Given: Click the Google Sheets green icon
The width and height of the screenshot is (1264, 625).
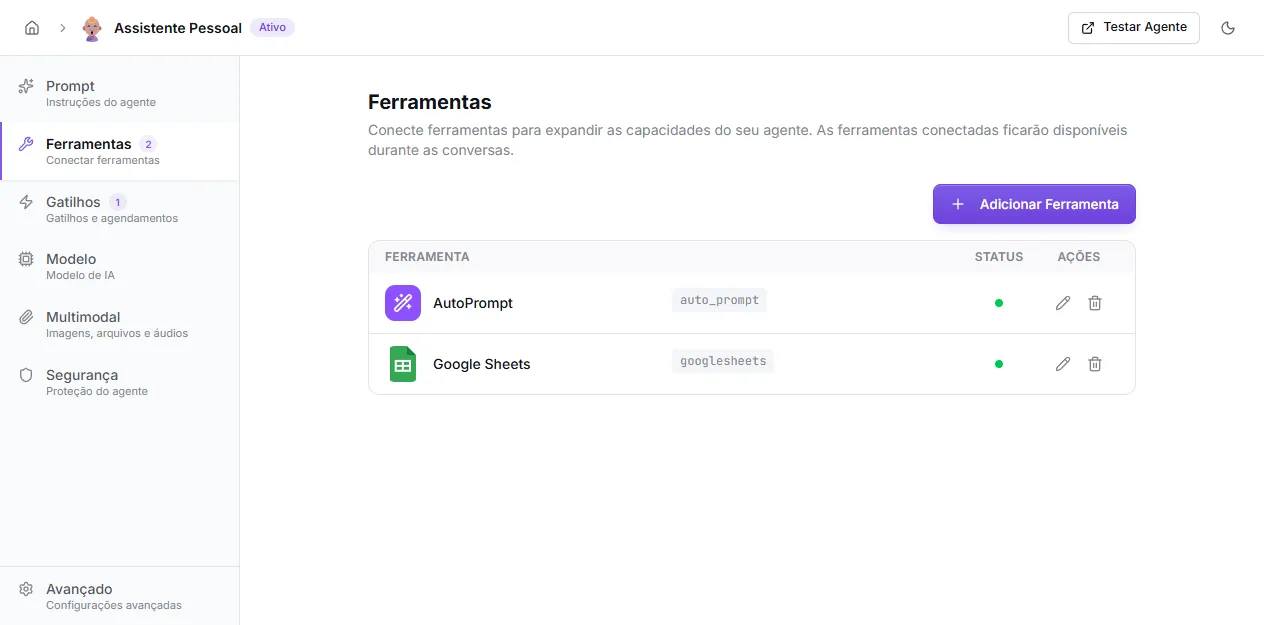Looking at the screenshot, I should point(403,364).
